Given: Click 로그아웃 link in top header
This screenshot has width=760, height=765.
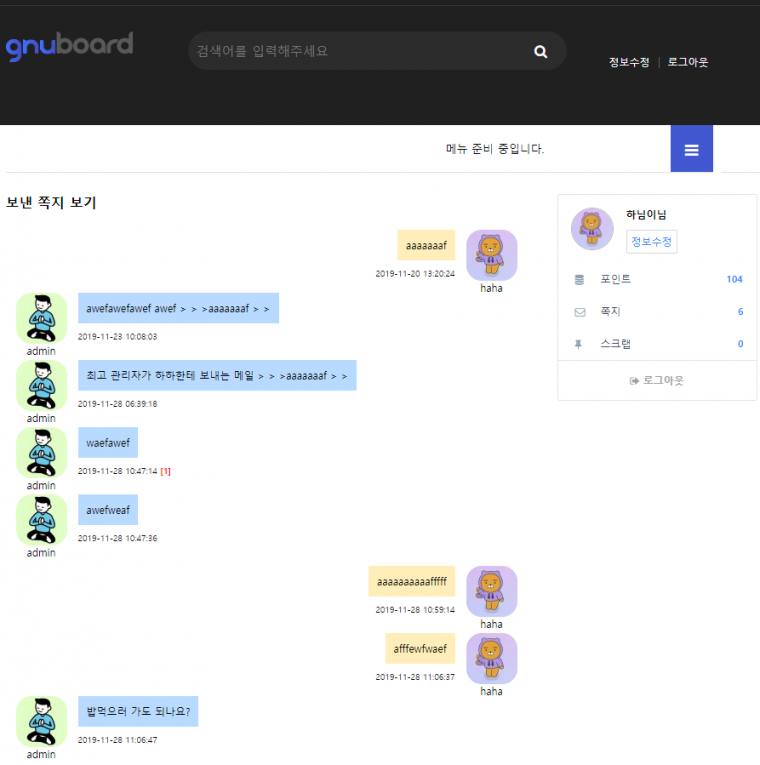Looking at the screenshot, I should [688, 62].
